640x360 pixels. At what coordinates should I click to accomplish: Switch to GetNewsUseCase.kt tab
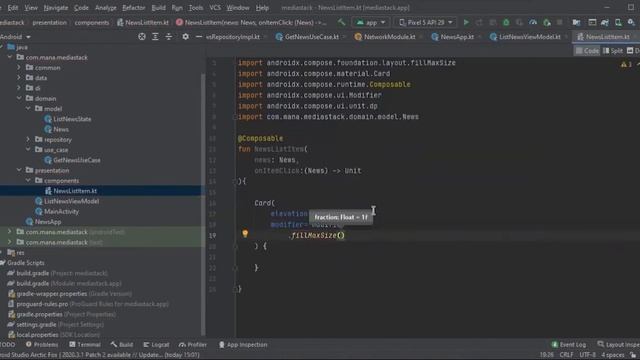[311, 37]
